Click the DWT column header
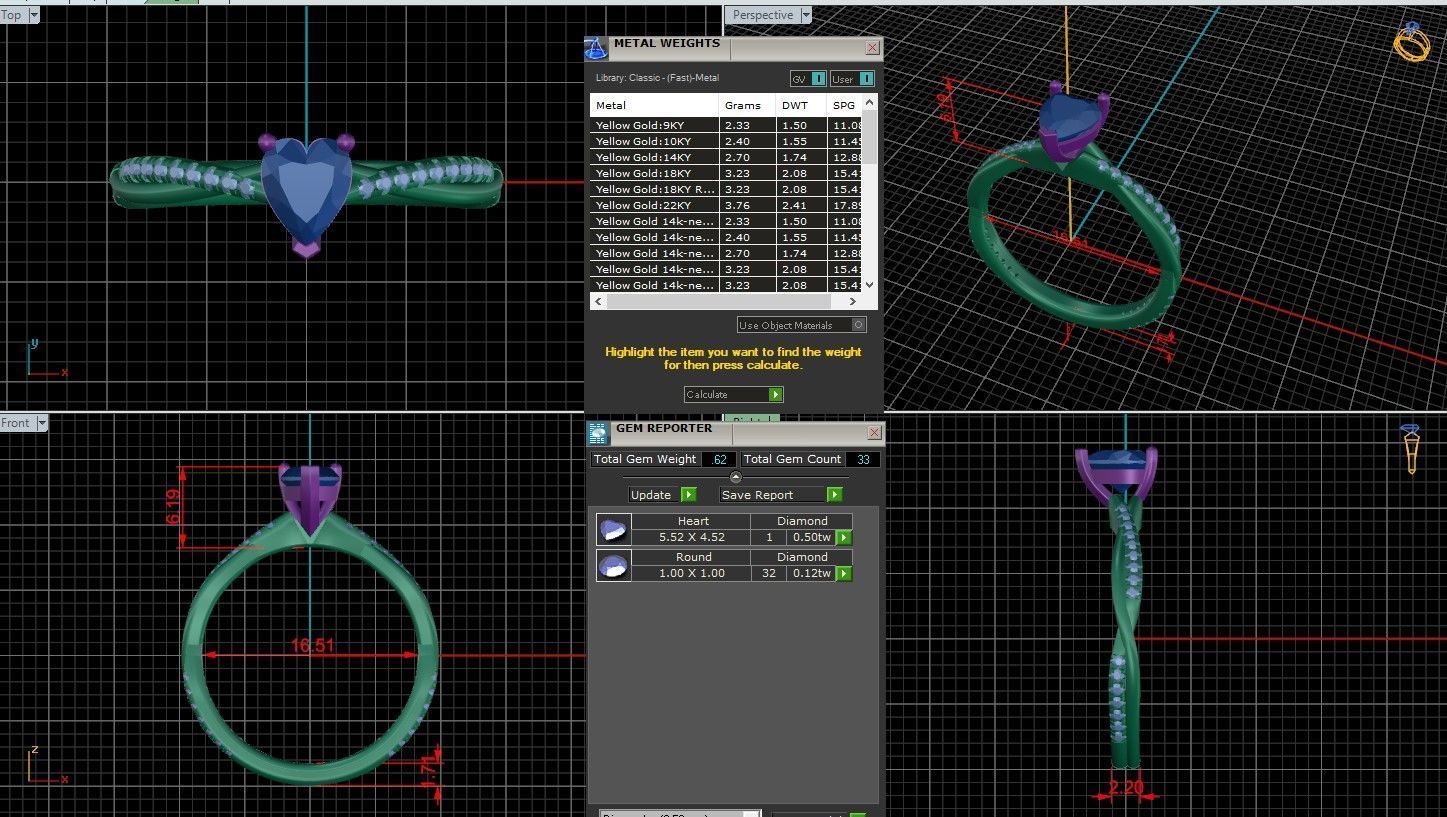1447x817 pixels. [x=802, y=105]
